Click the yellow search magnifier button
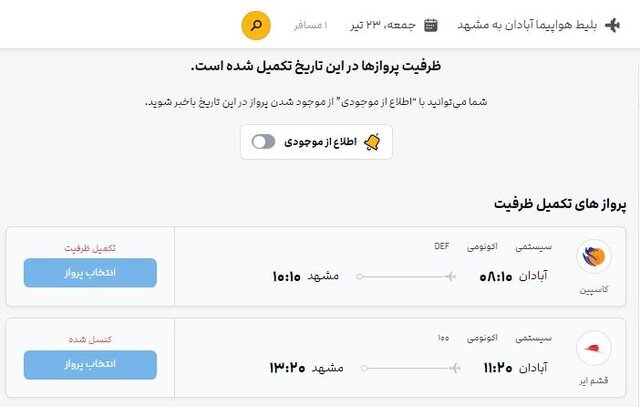Viewport: 640px width, 407px height. (x=257, y=24)
